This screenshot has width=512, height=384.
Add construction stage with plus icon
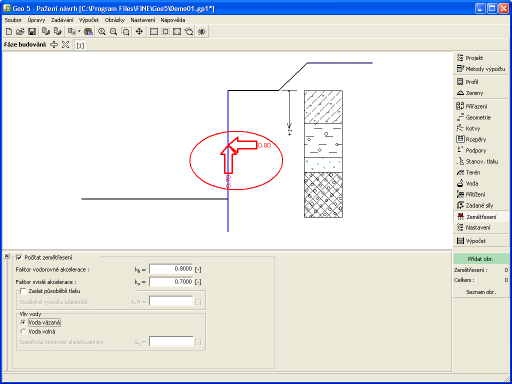54,45
